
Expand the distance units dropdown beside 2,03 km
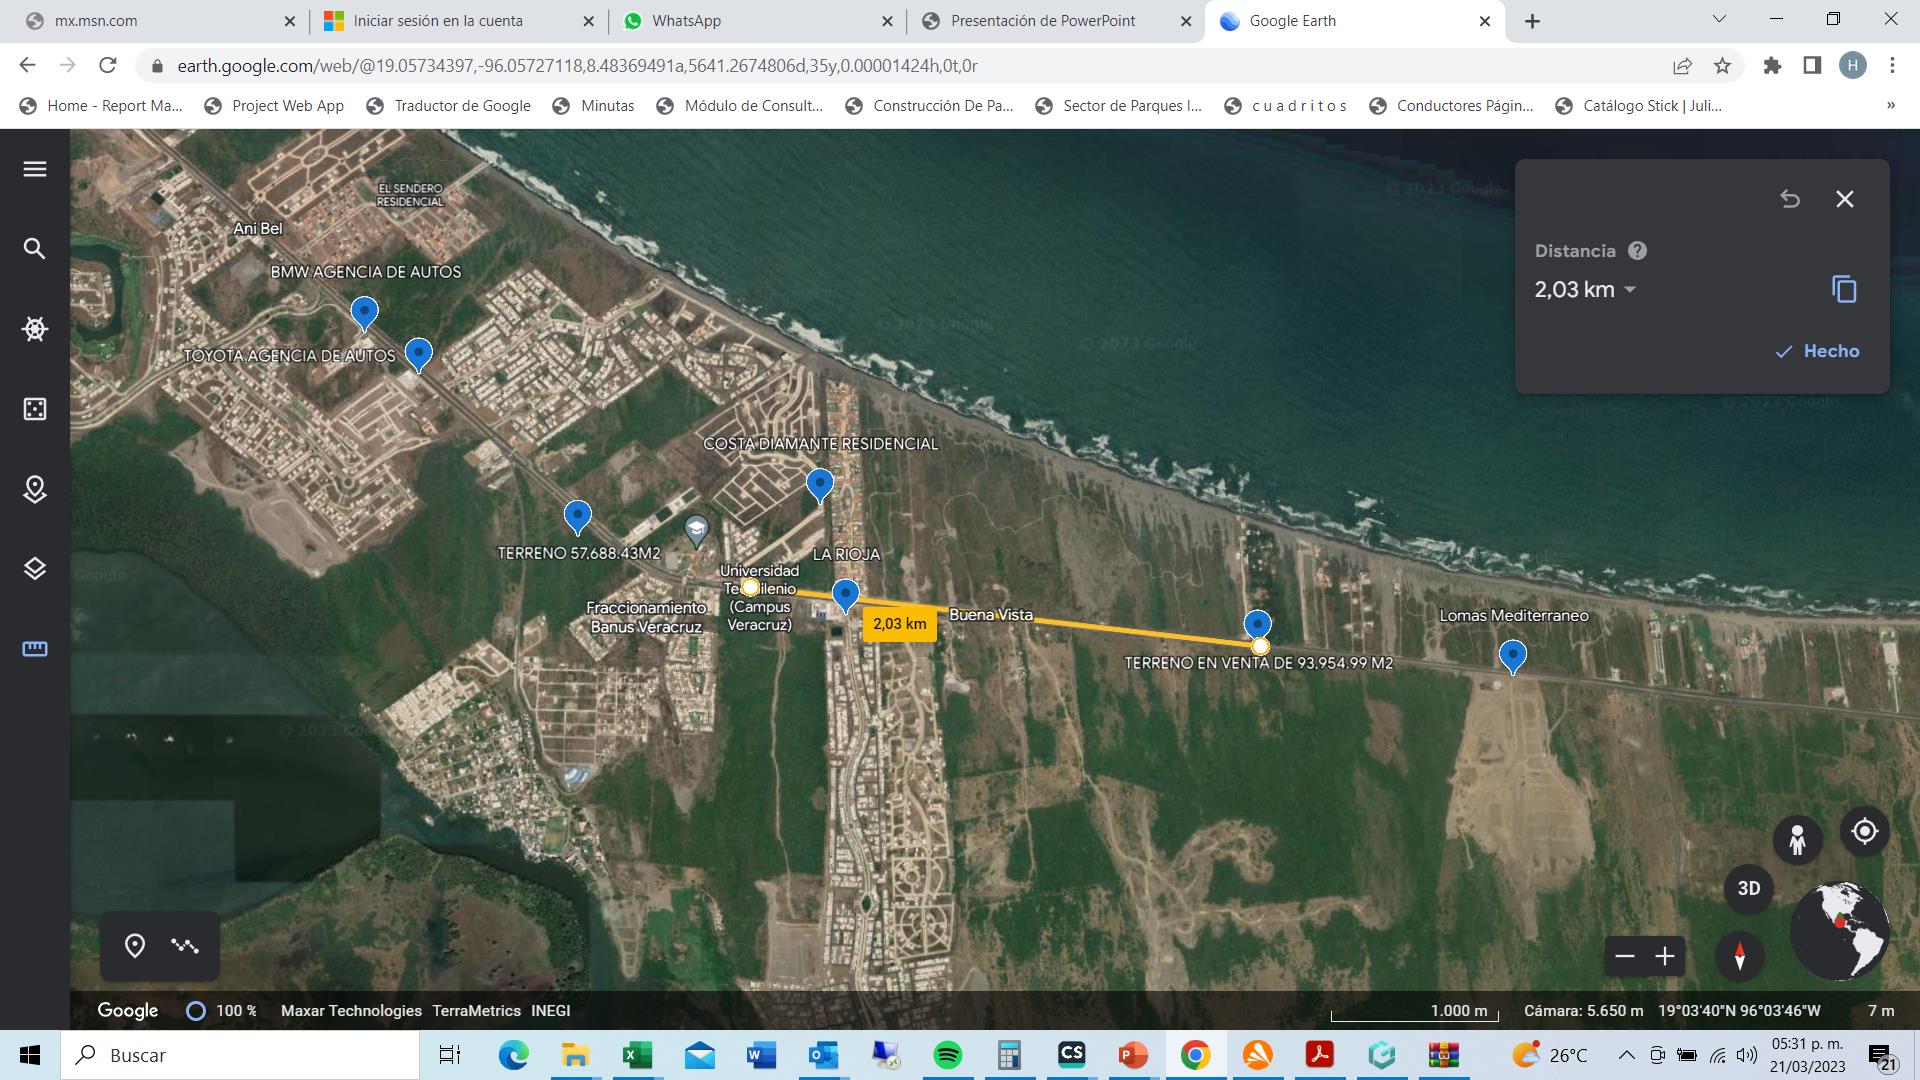tap(1630, 290)
